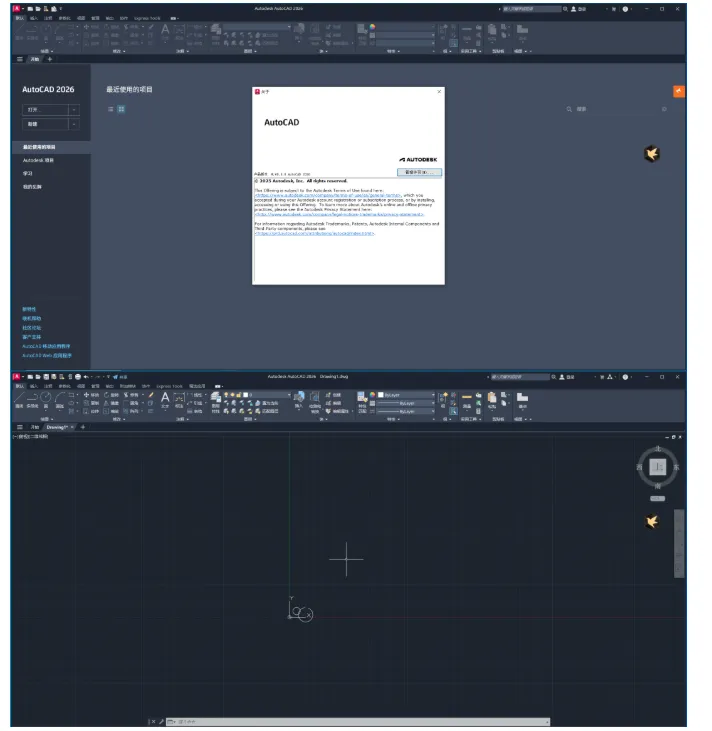The height and width of the screenshot is (731, 712).
Task: Activate the Mirror command in the Drawing1 ribbon
Action: click(x=111, y=403)
